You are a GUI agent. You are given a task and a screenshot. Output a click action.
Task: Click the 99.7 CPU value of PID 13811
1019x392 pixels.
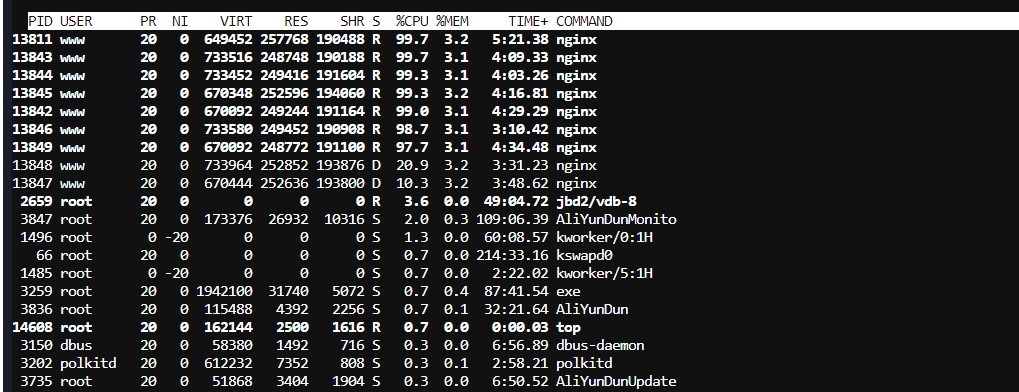(x=412, y=40)
